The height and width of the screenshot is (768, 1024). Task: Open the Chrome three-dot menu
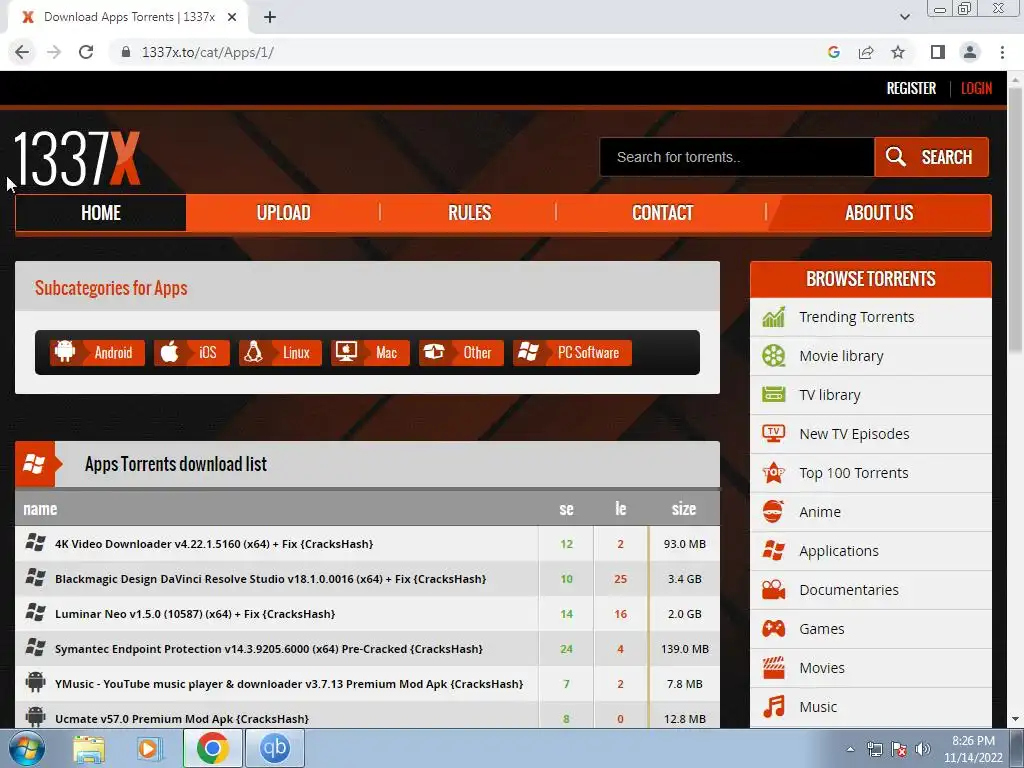[x=1002, y=52]
